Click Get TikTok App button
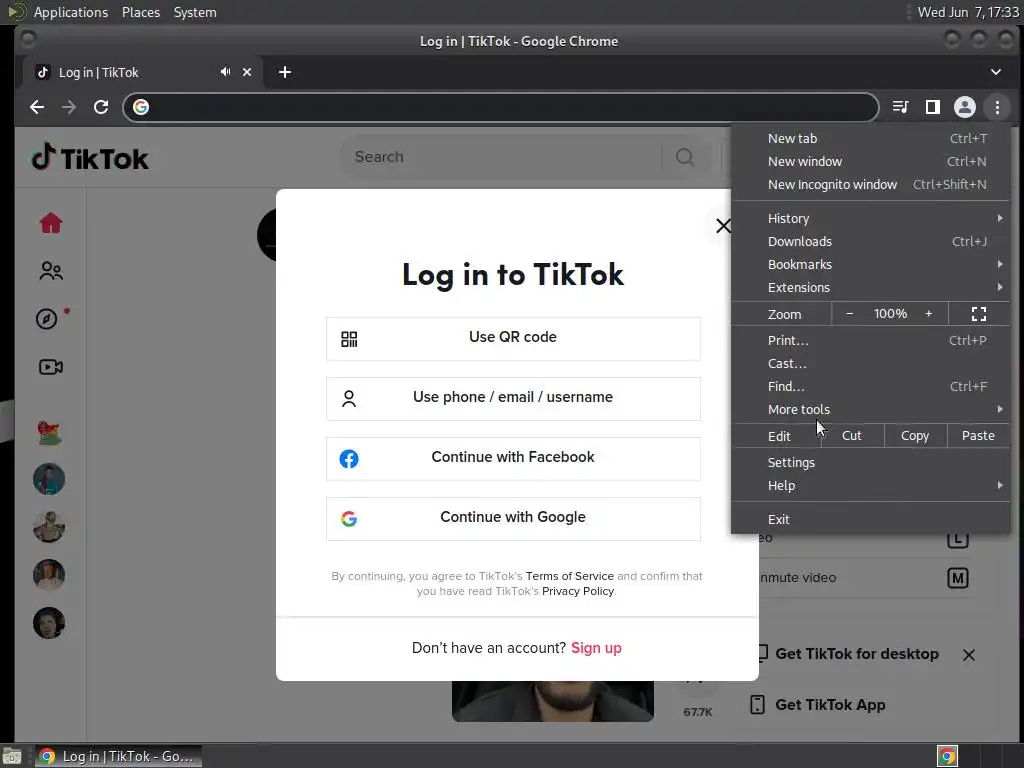The width and height of the screenshot is (1024, 768). point(818,705)
